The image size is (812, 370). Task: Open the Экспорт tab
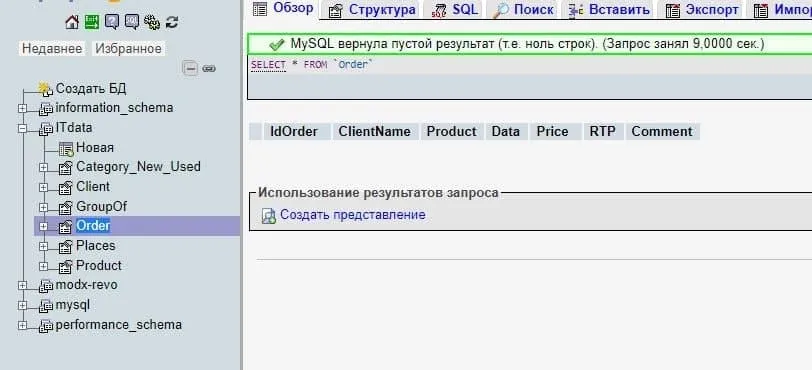[702, 9]
